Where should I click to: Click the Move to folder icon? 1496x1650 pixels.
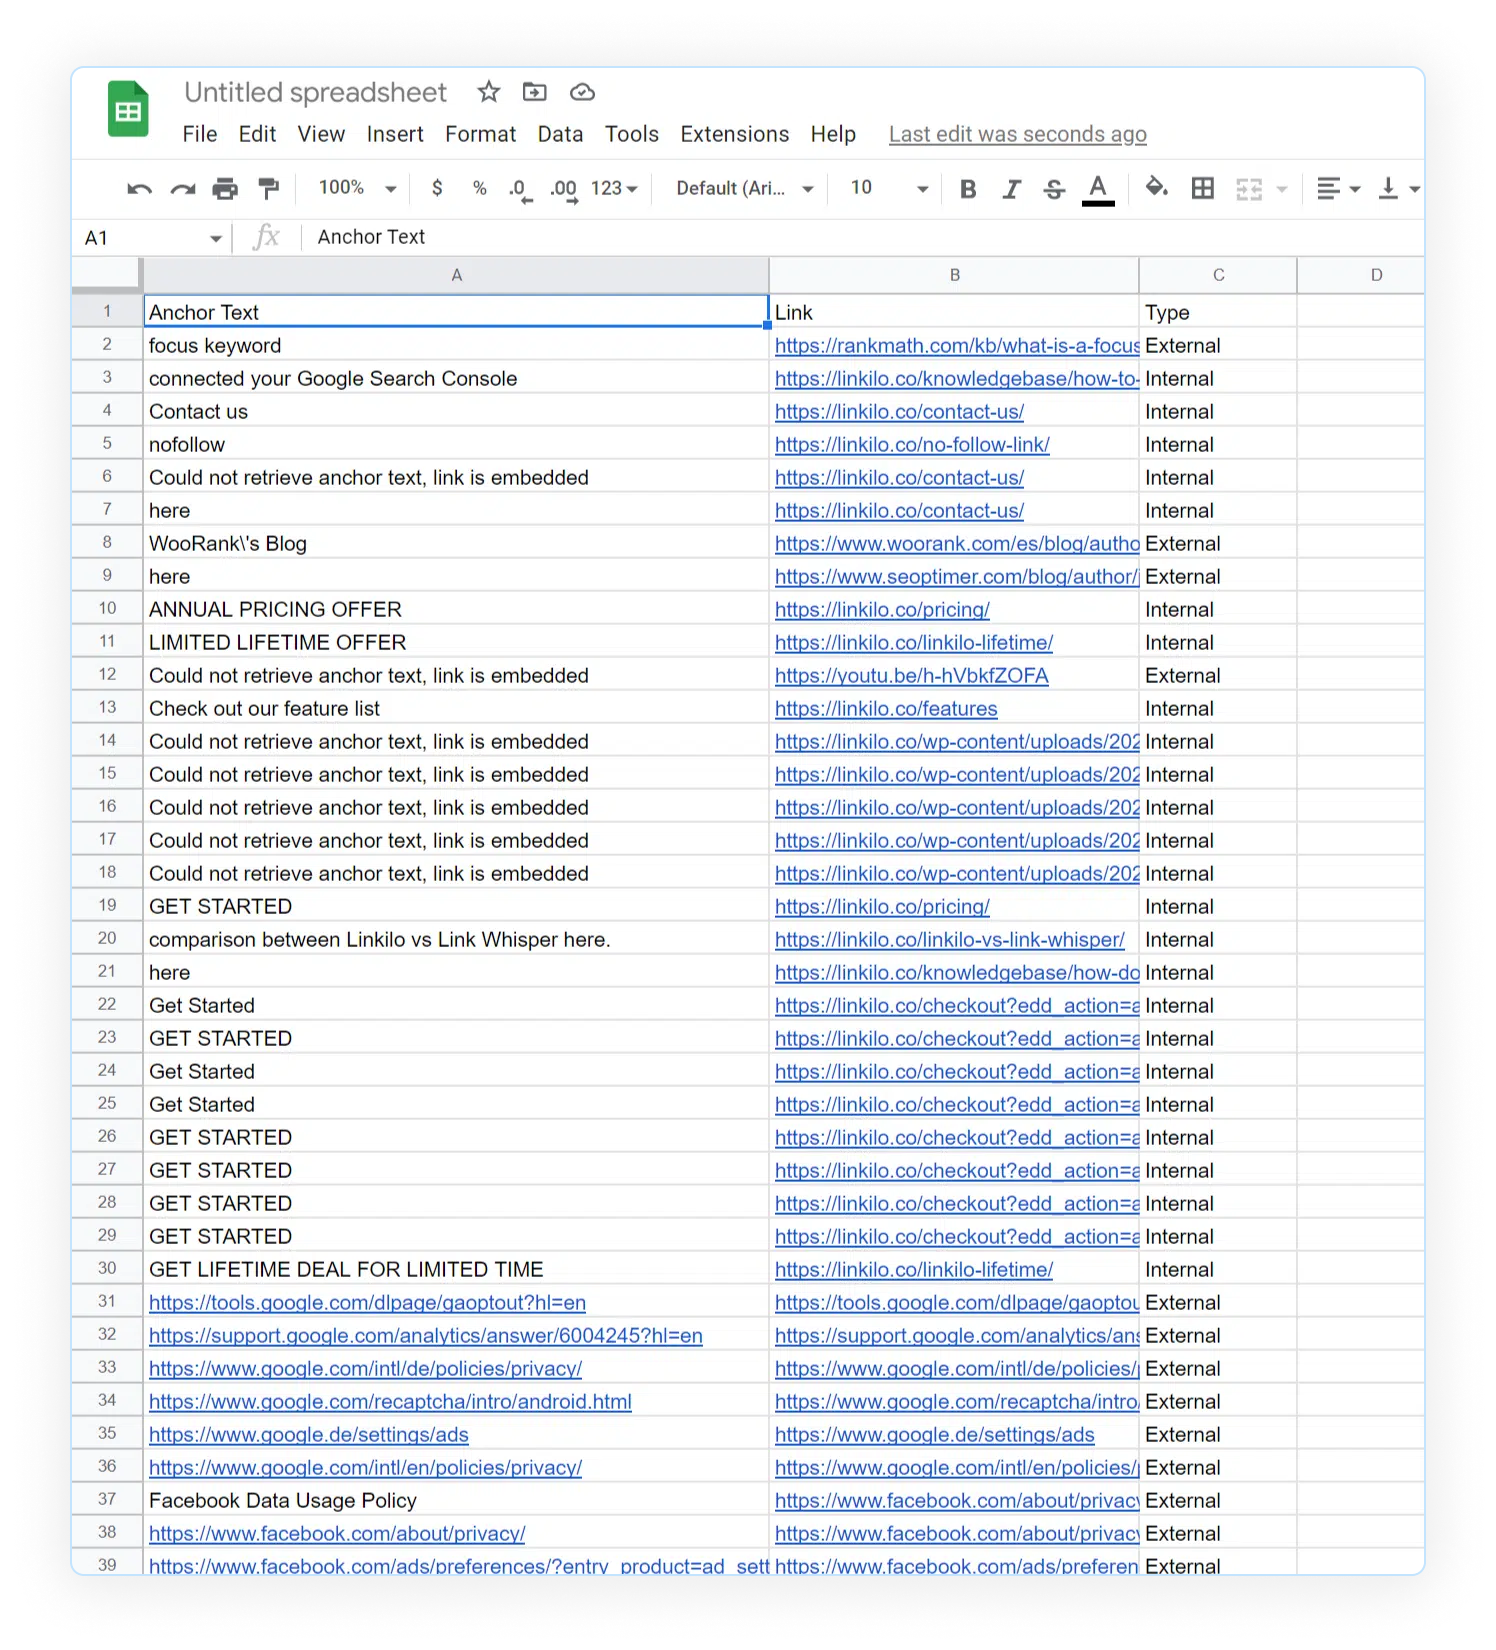coord(535,92)
